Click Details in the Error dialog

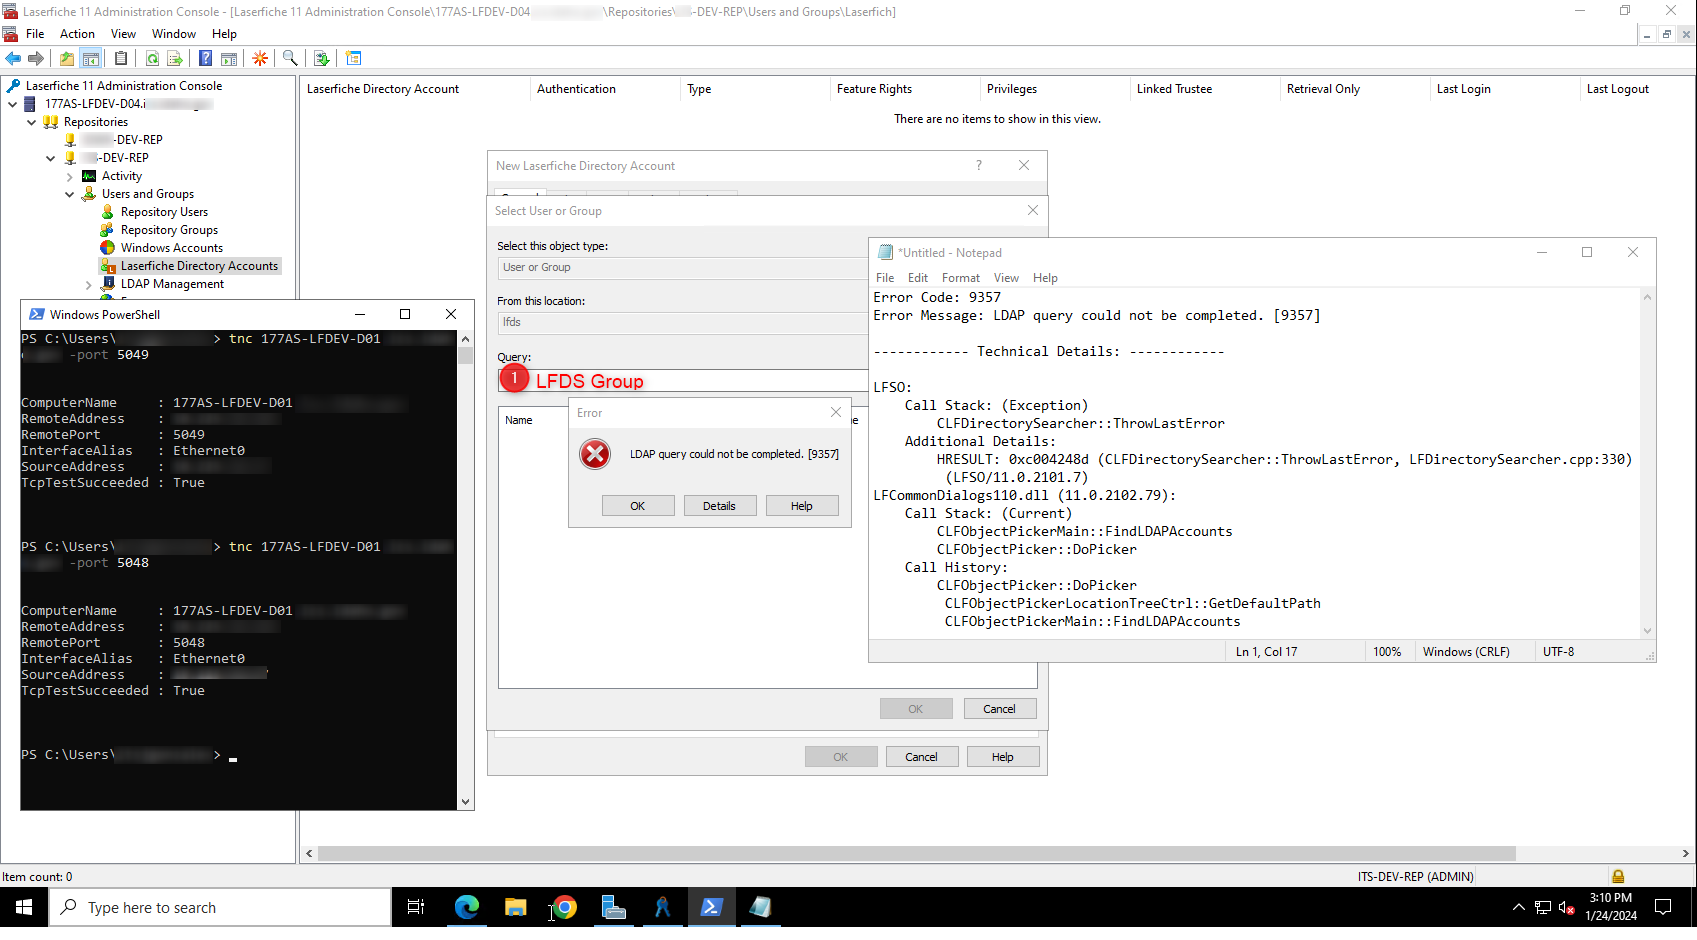click(718, 506)
